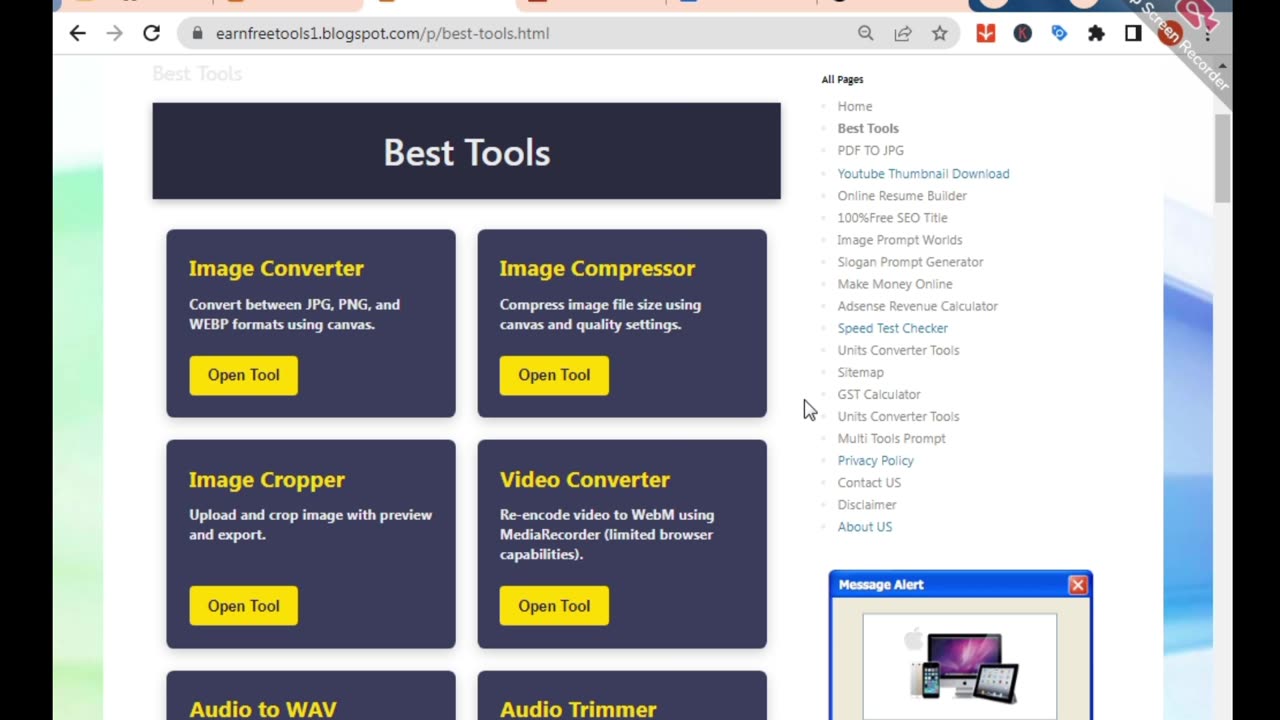This screenshot has width=1280, height=720.
Task: Open the Best Tools sidebar link
Action: click(868, 128)
